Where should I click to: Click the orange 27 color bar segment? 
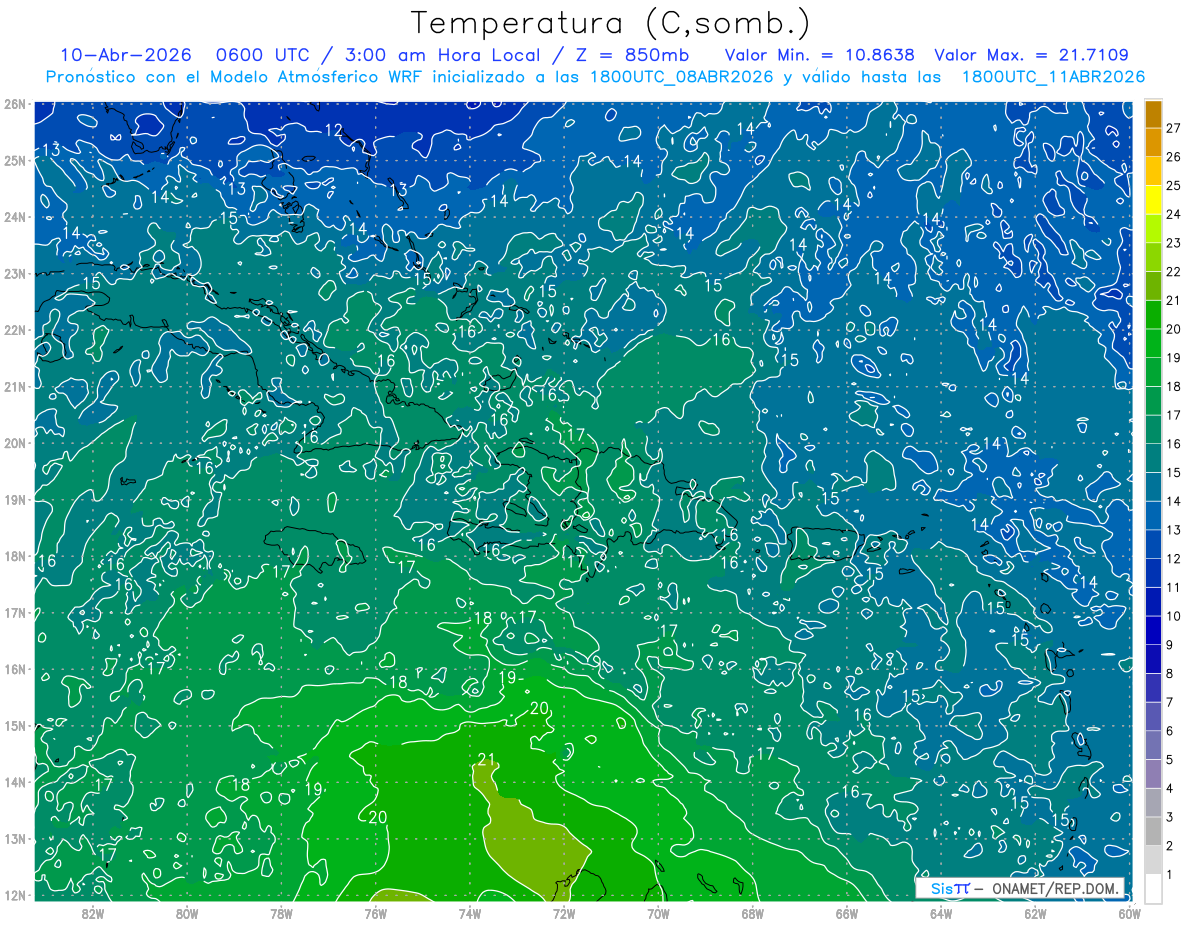click(1154, 115)
